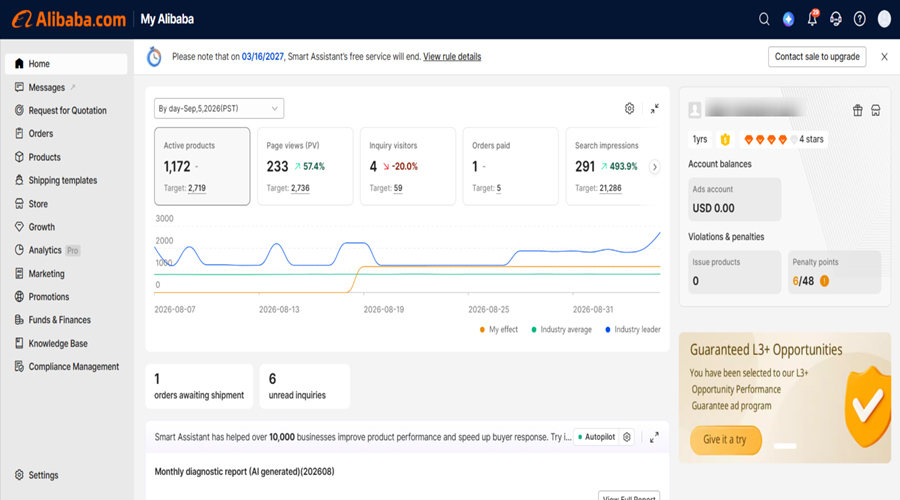Collapse the data overview panel
Screen dimensions: 900x500
point(654,108)
